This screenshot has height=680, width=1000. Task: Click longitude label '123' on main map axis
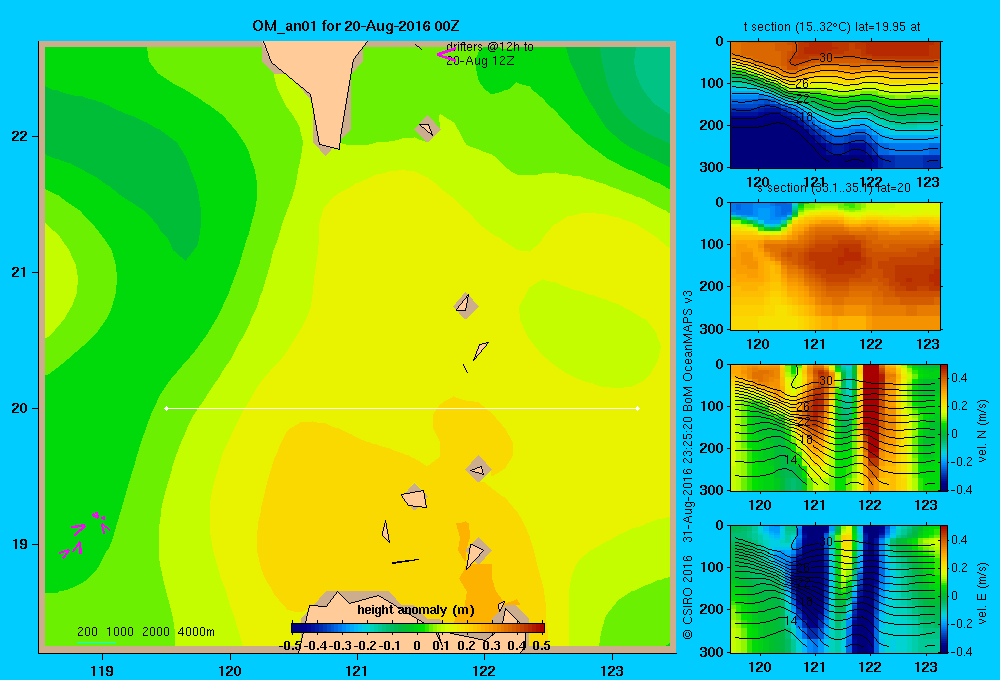(612, 670)
